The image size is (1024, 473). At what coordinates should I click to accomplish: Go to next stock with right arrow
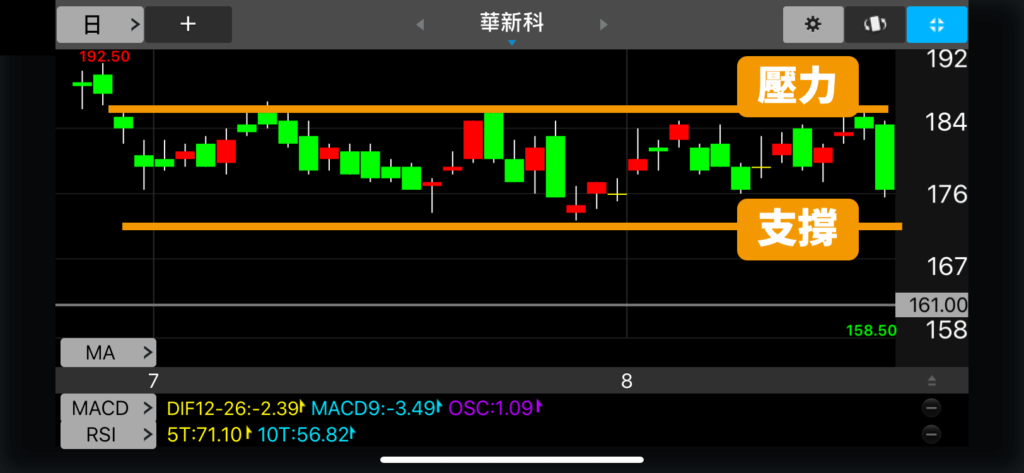click(x=603, y=25)
